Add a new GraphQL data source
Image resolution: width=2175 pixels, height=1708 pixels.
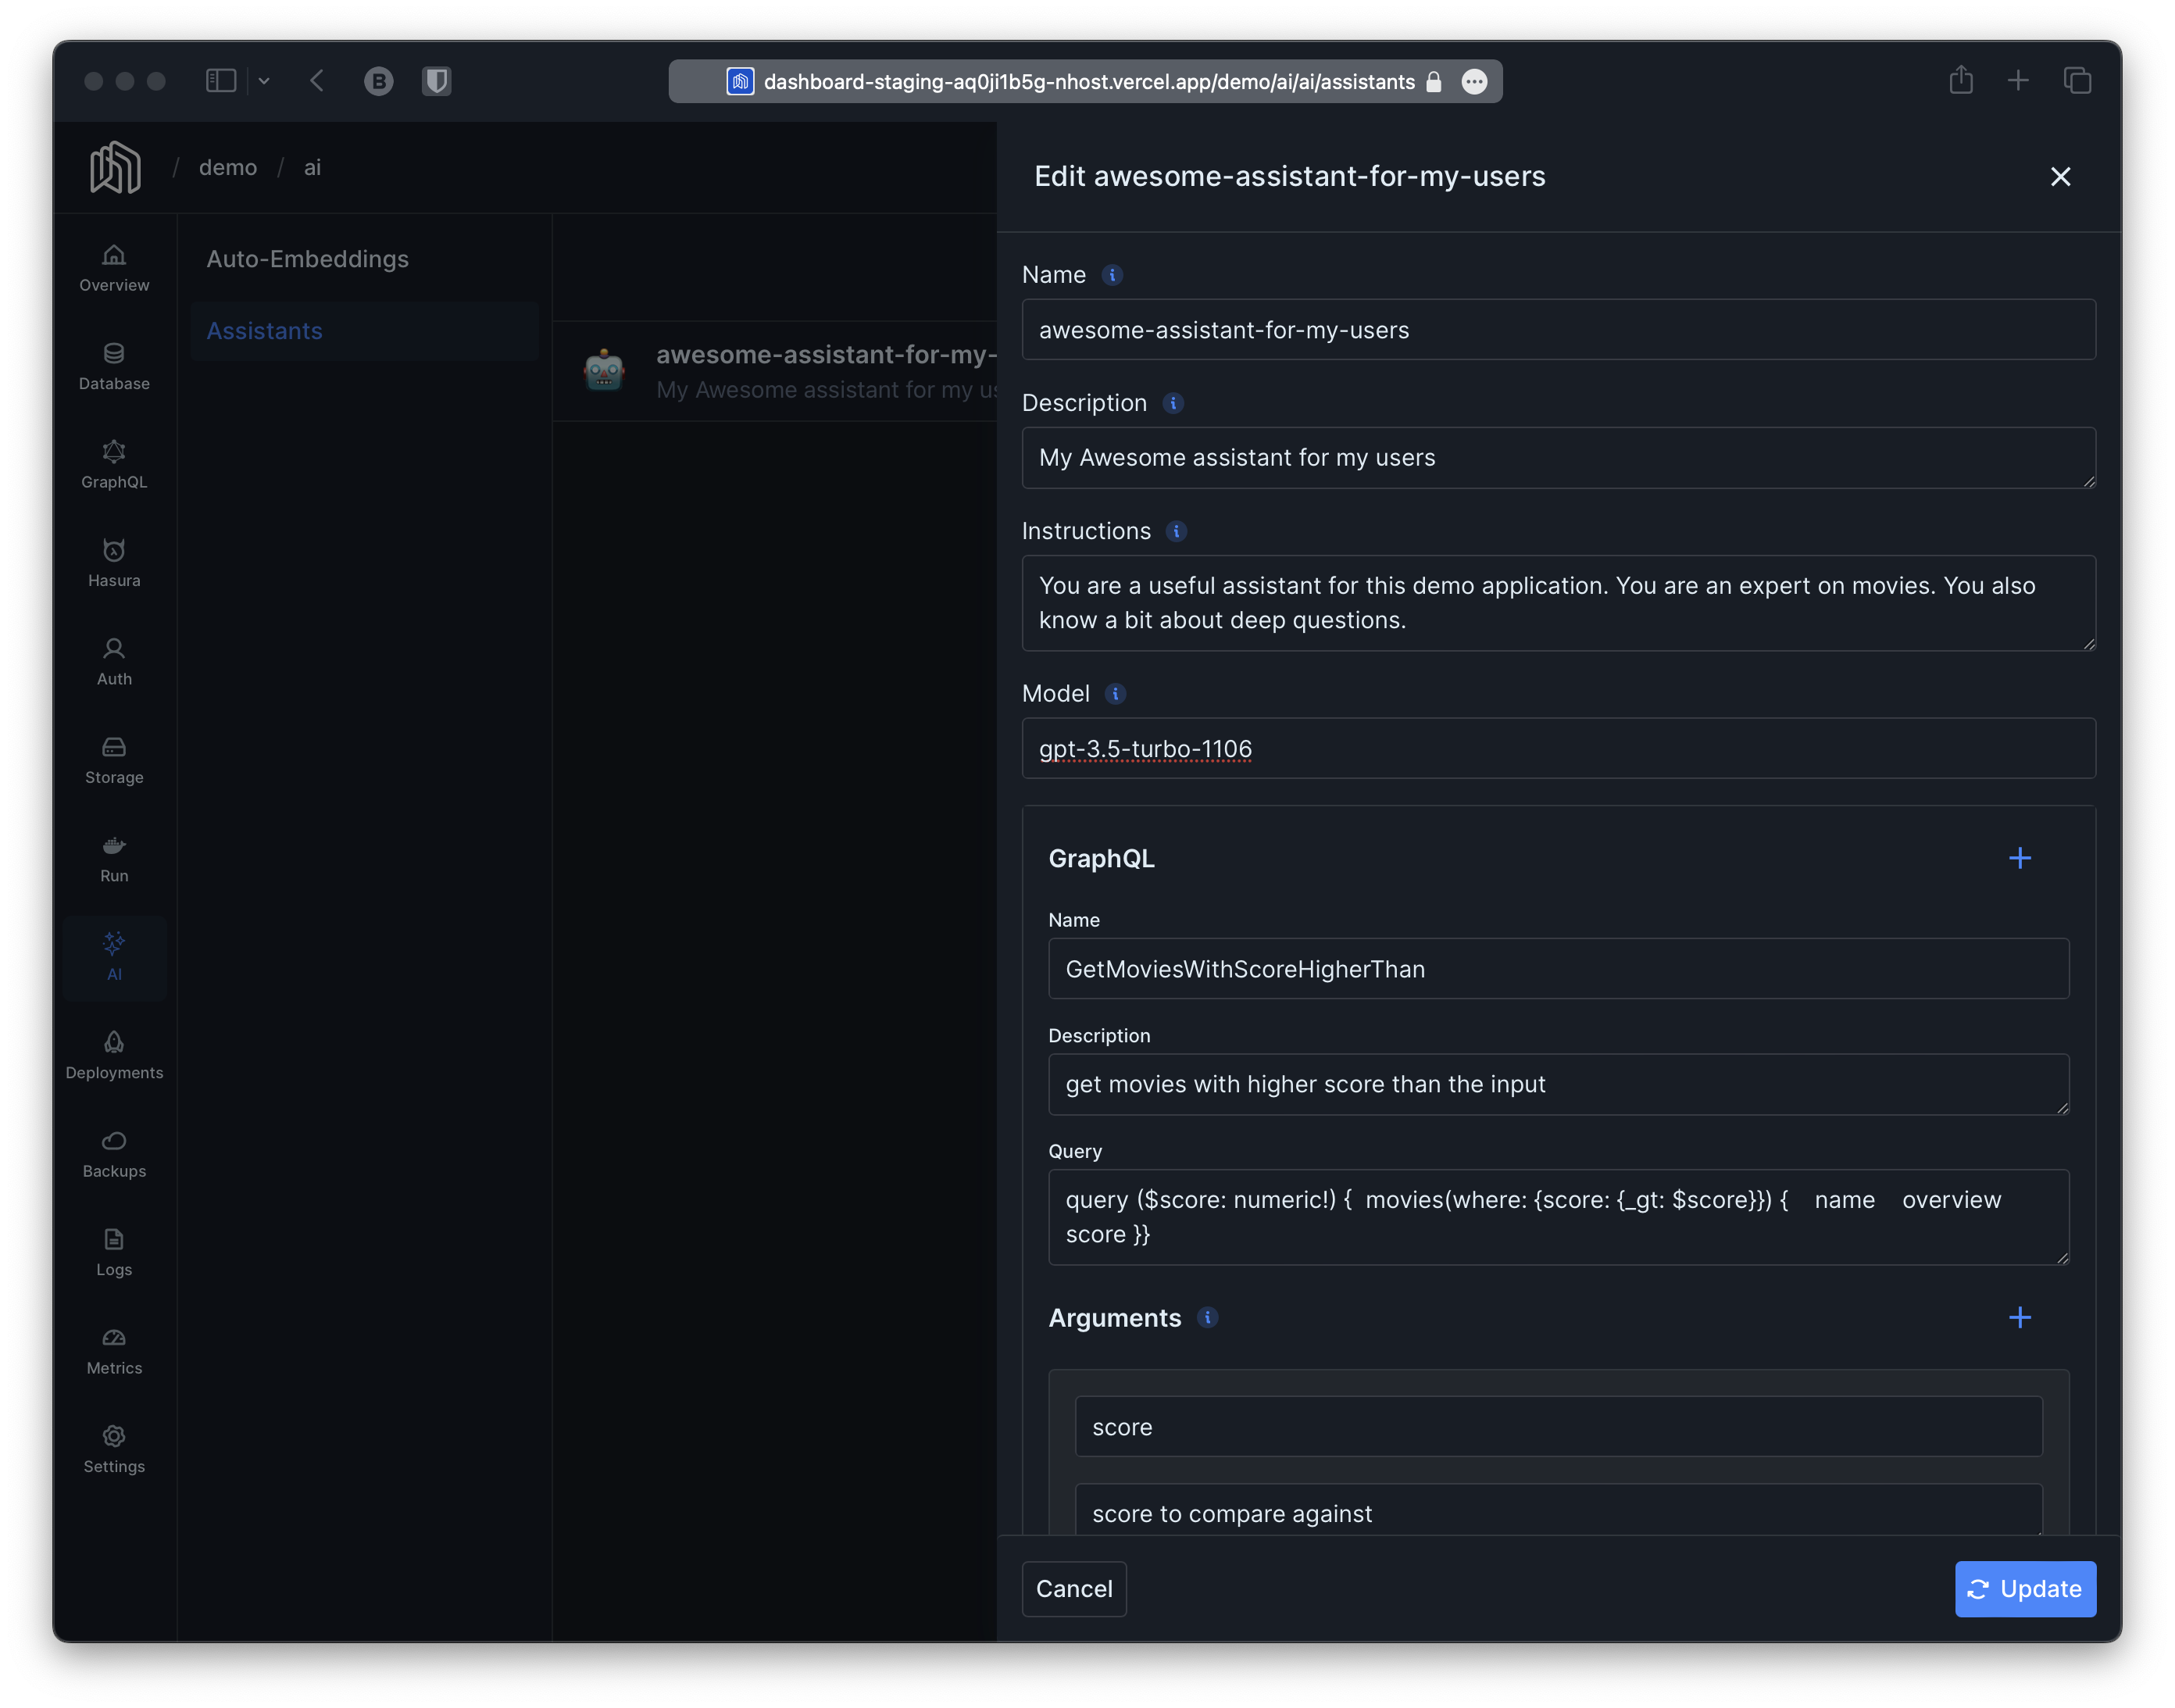(x=2019, y=858)
